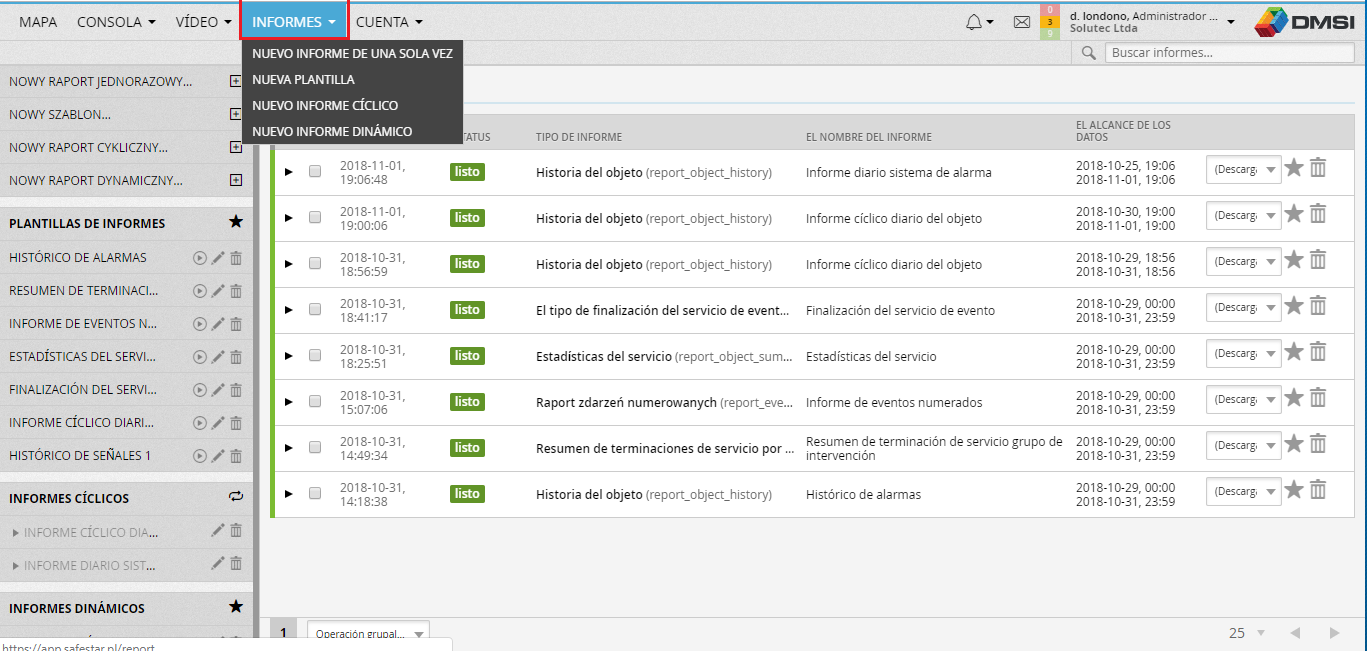The height and width of the screenshot is (651, 1367).
Task: Delete the Histórico de alarmas report row
Action: pos(1318,490)
